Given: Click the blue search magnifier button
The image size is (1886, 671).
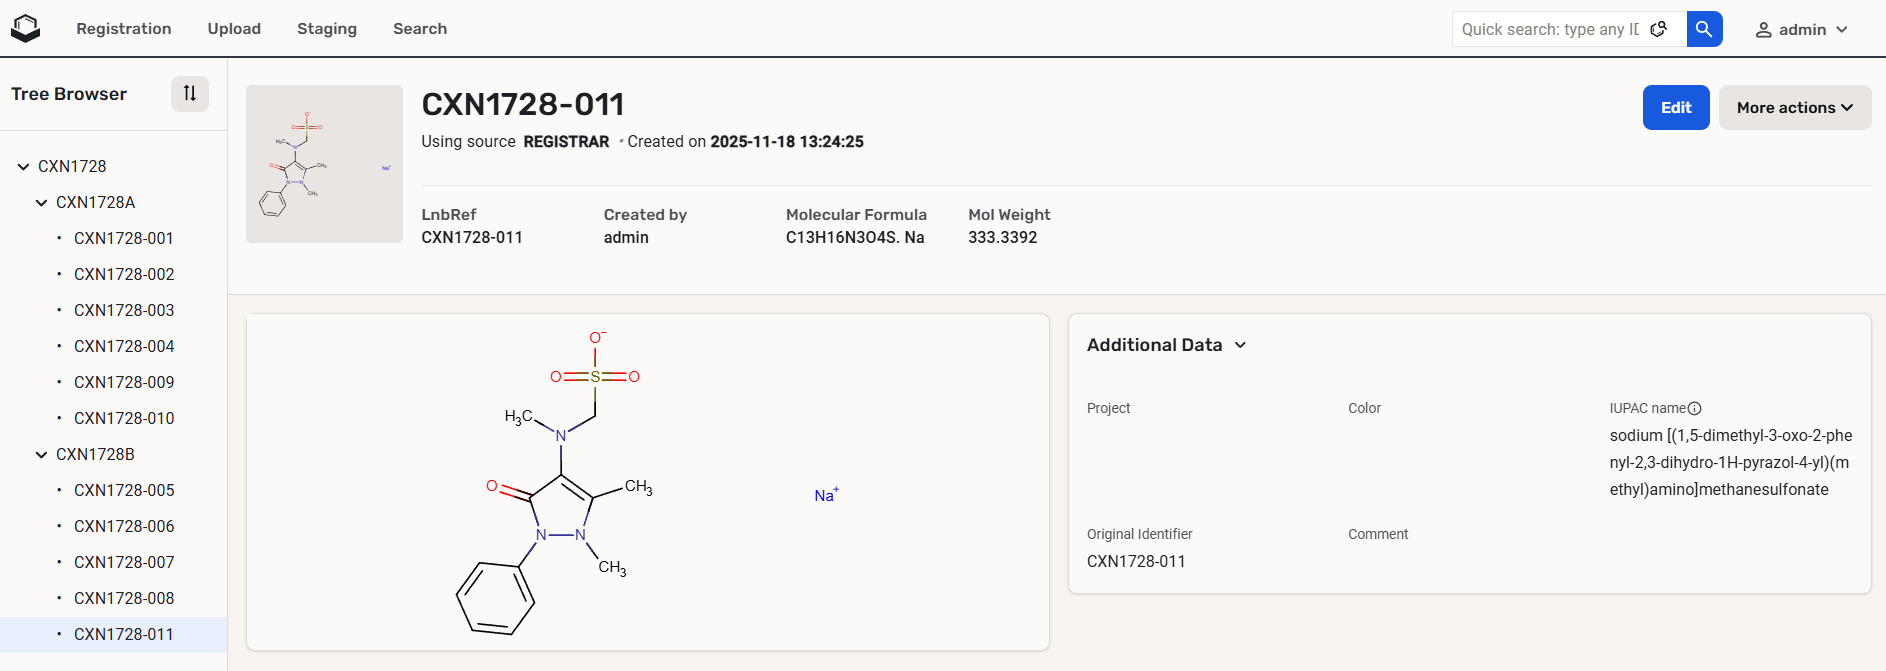Looking at the screenshot, I should 1704,29.
